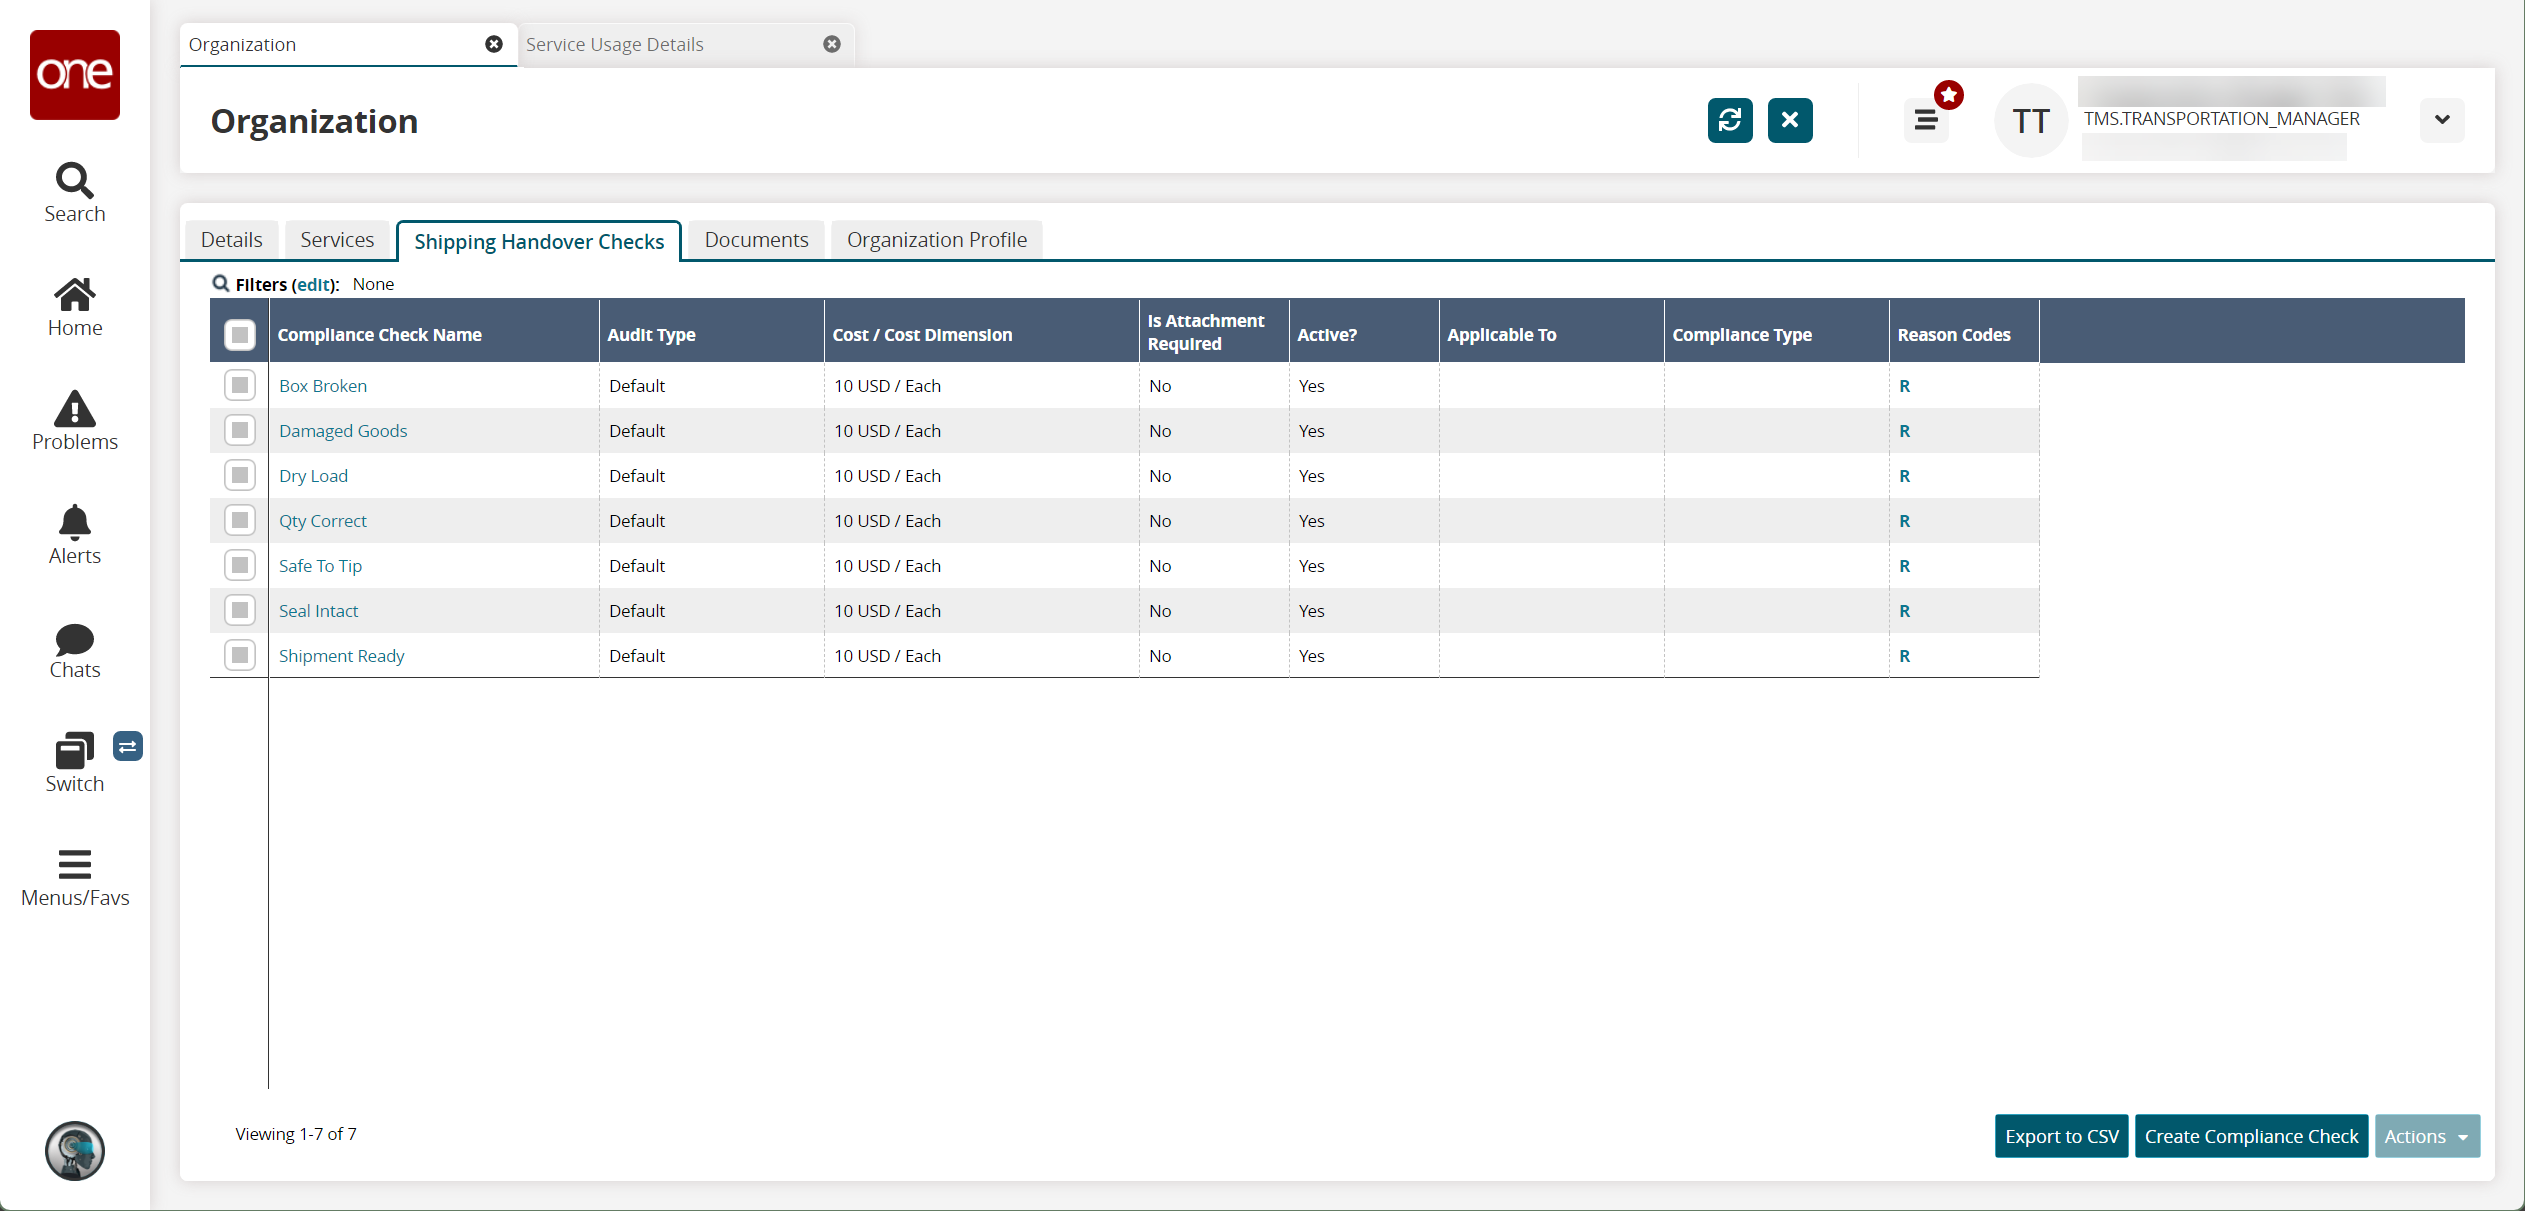Refresh the Organization page
The width and height of the screenshot is (2525, 1211).
click(x=1730, y=121)
